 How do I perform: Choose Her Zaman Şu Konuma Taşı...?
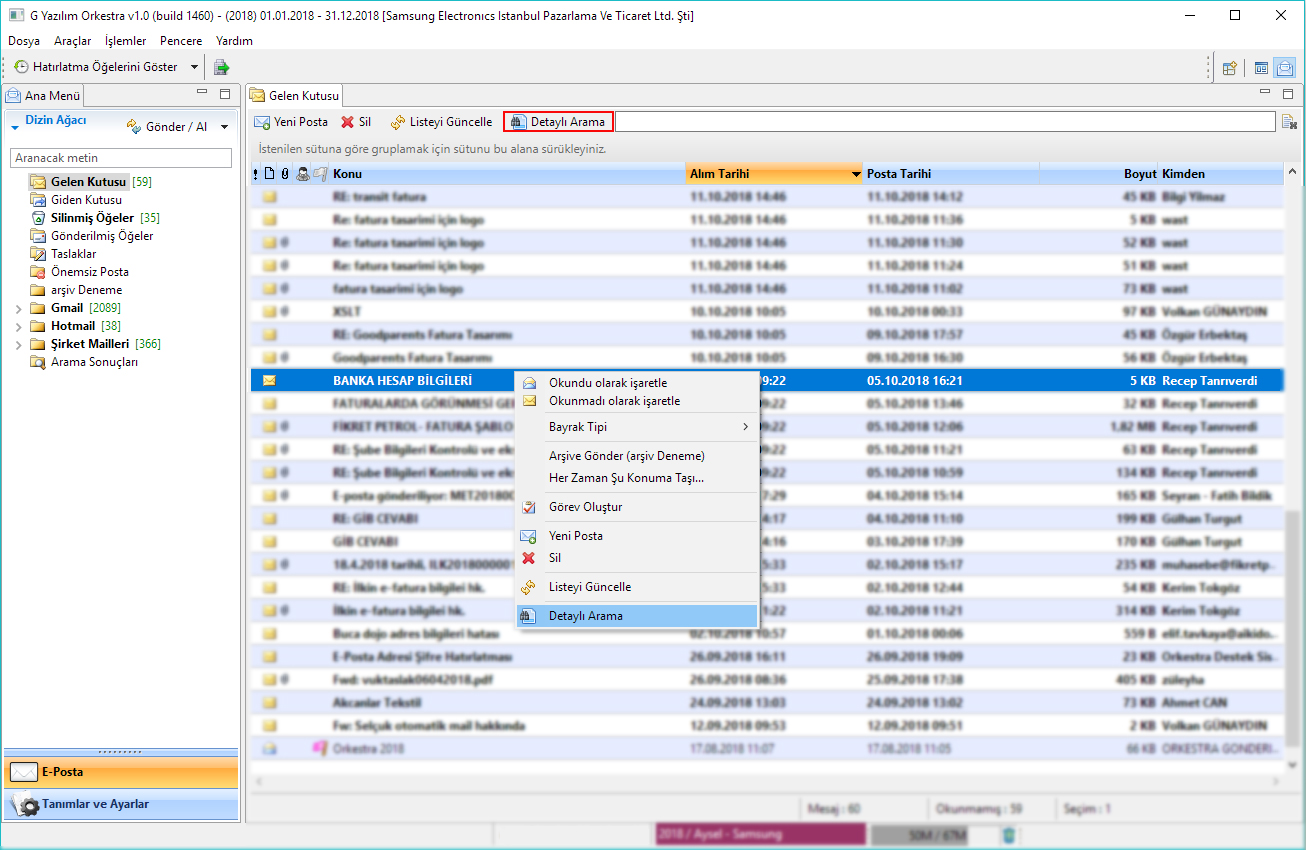[x=637, y=478]
